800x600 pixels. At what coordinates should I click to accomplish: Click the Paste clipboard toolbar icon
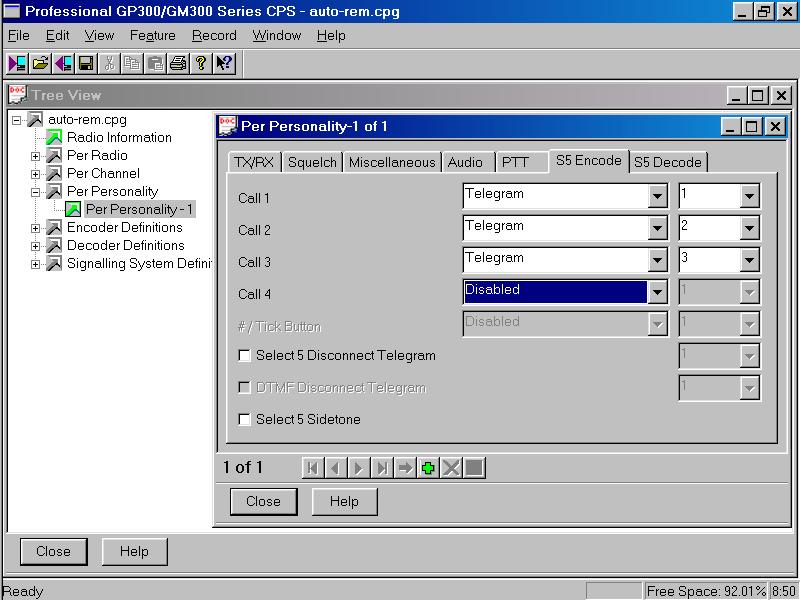pos(155,63)
